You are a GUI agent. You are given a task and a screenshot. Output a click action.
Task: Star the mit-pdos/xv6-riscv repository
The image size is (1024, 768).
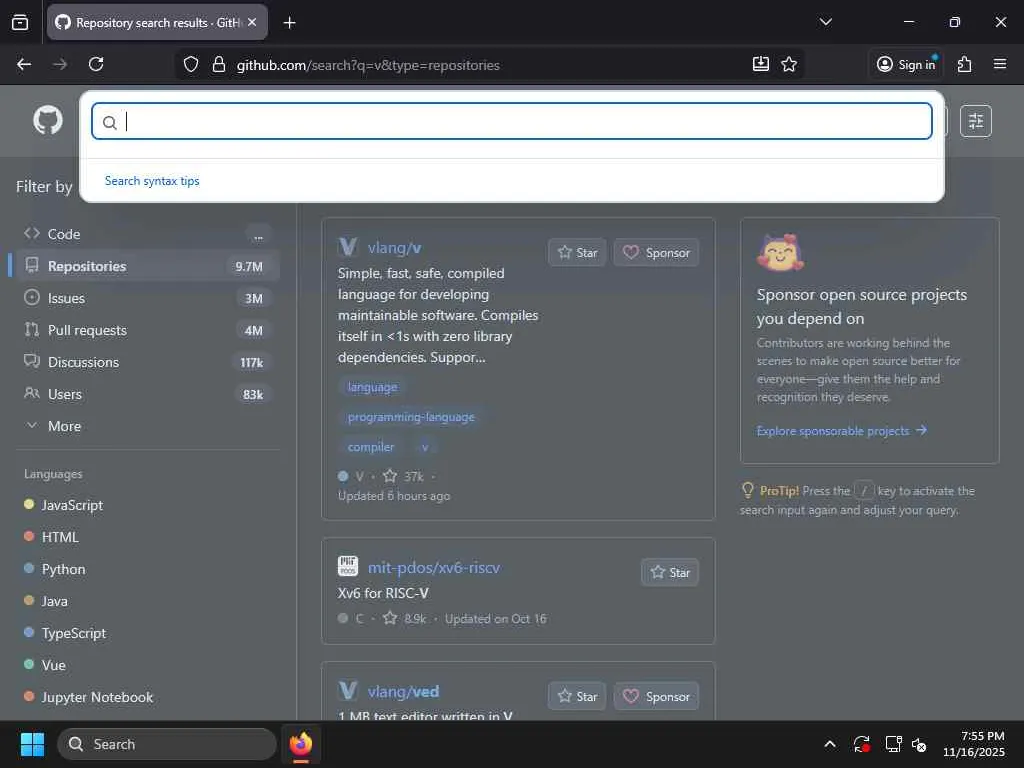click(670, 573)
